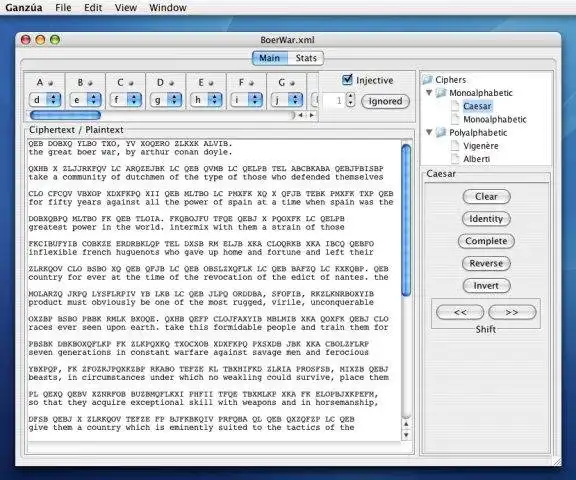
Task: Open the View menu
Action: (x=126, y=7)
